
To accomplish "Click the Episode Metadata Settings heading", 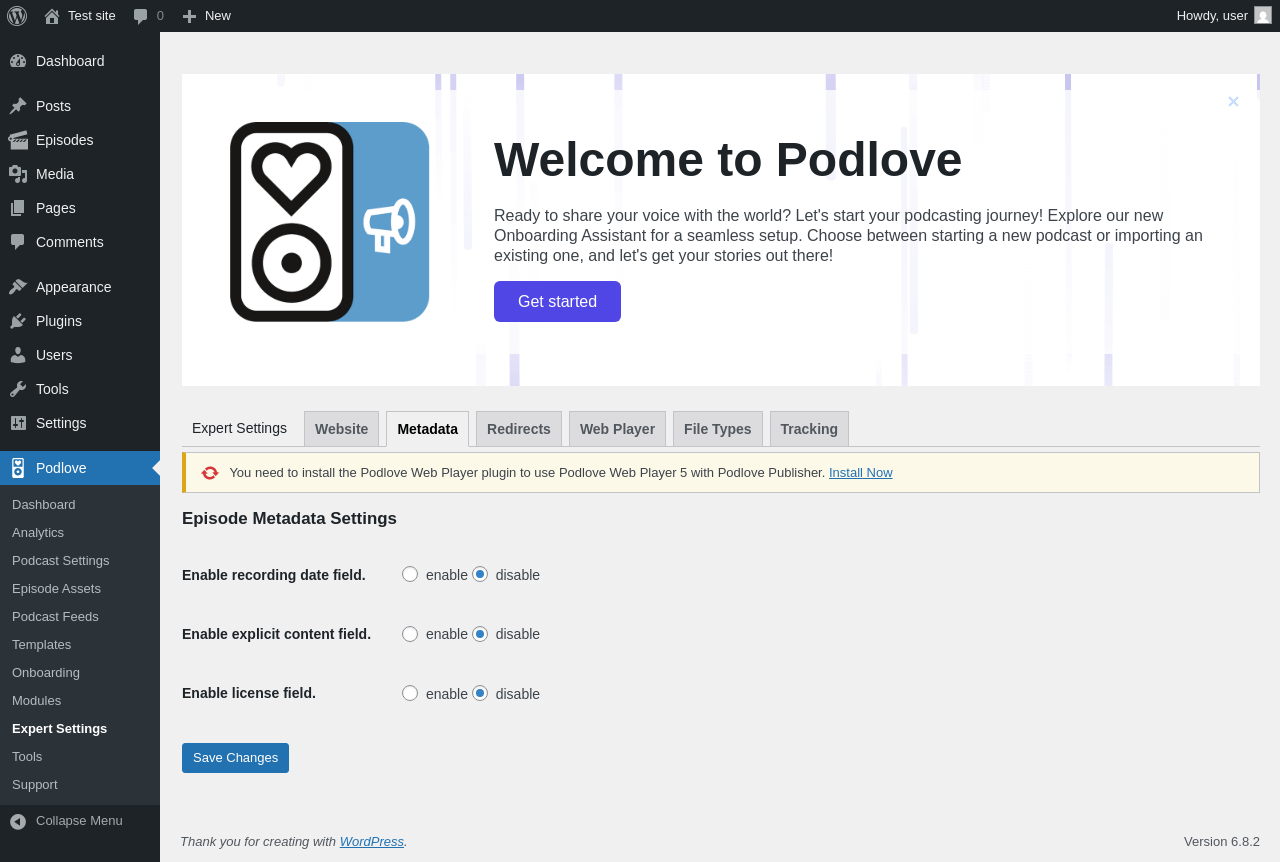I will pyautogui.click(x=289, y=519).
